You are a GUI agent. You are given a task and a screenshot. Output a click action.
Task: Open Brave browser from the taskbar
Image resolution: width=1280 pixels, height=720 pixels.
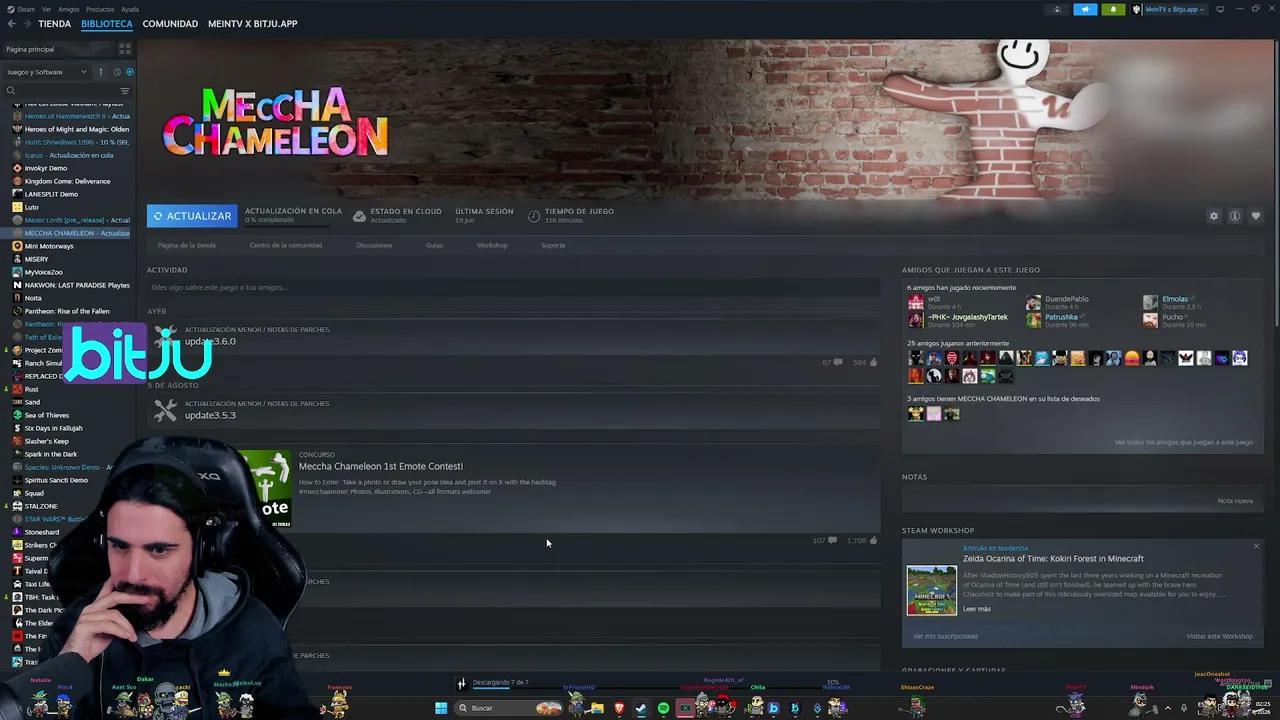619,708
